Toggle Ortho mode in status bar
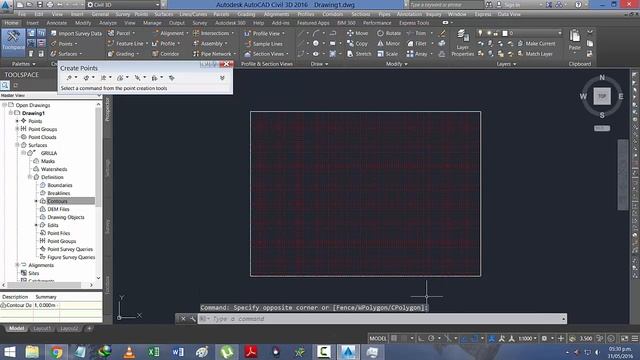The height and width of the screenshot is (360, 640). click(421, 338)
